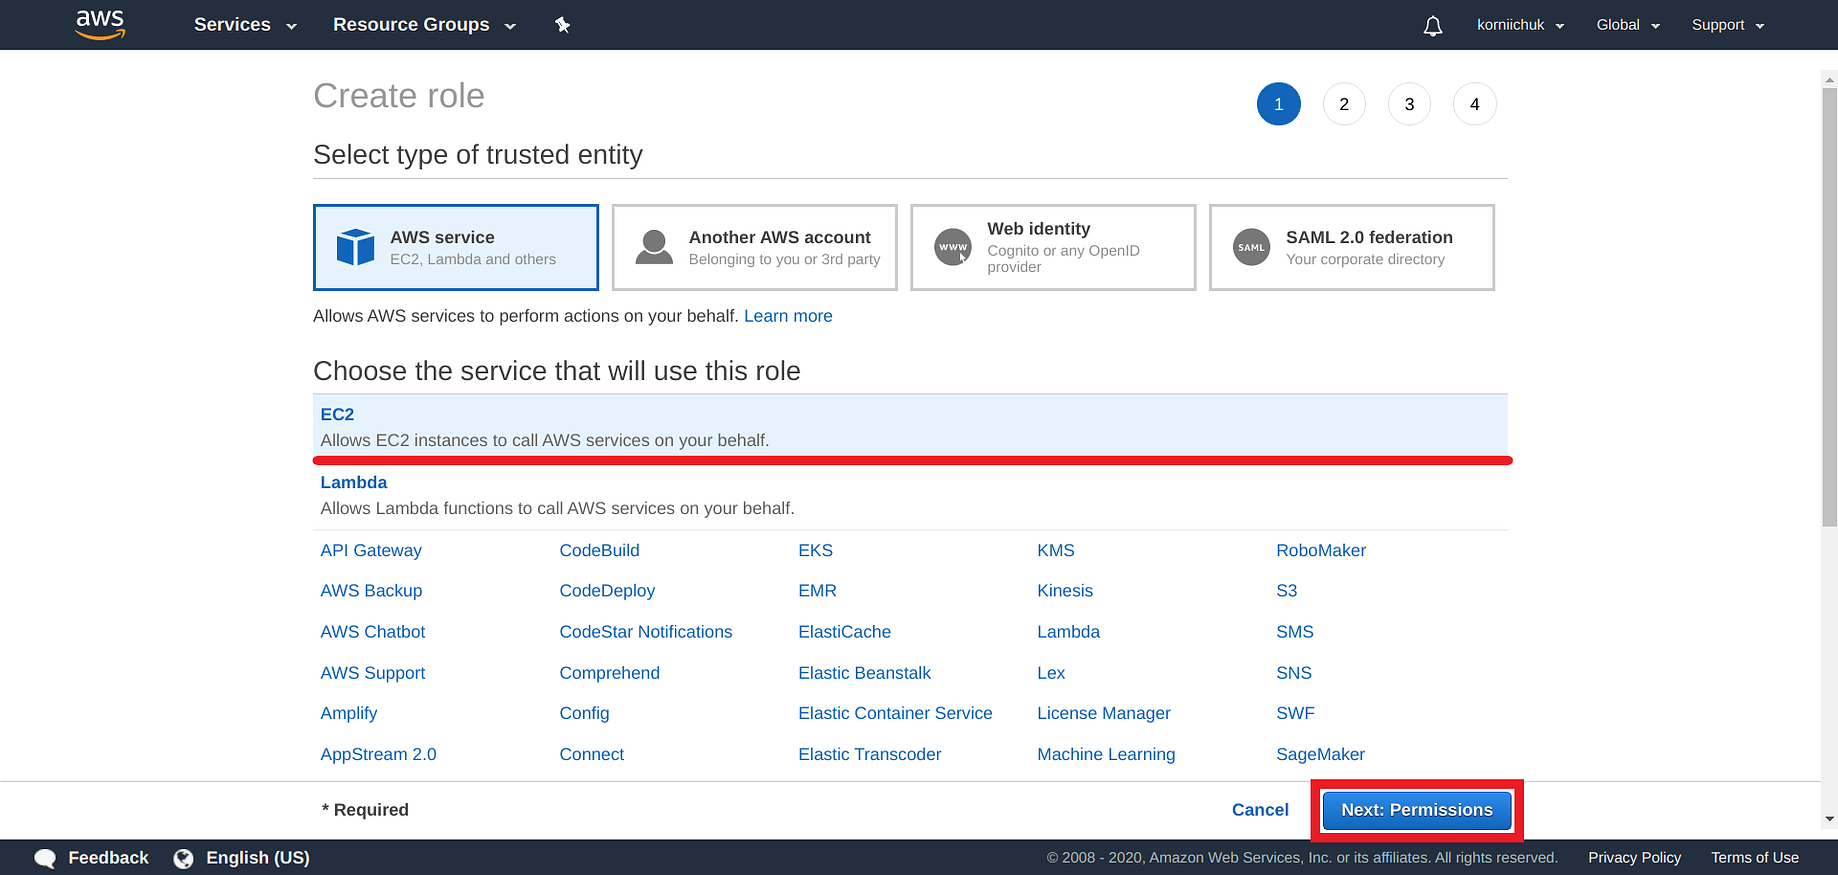The height and width of the screenshot is (875, 1838).
Task: Click the Web identity www icon
Action: (953, 247)
